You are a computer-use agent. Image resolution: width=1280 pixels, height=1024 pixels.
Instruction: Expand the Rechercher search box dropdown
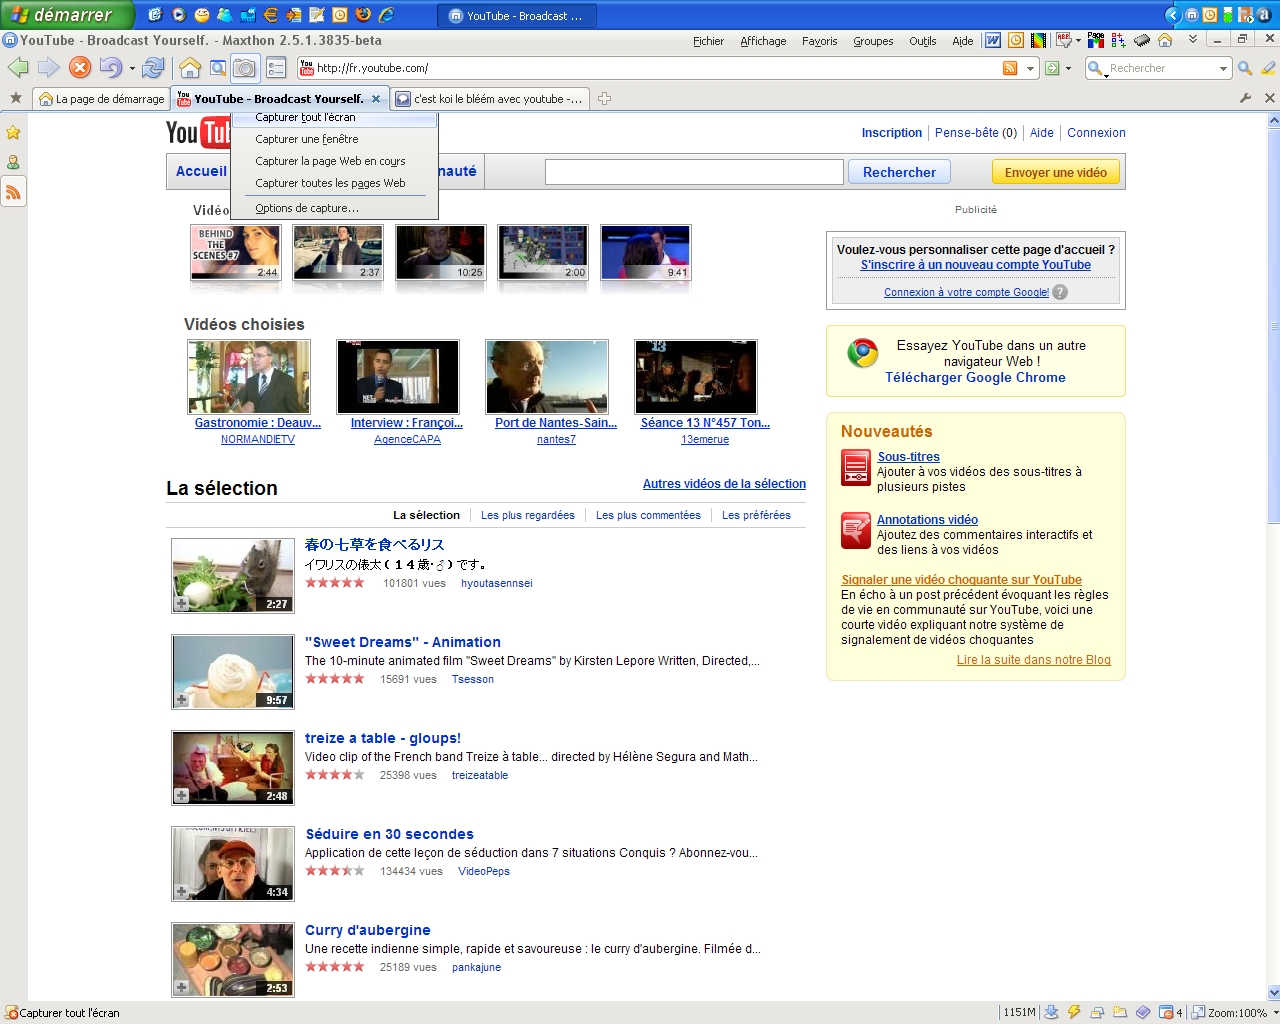pyautogui.click(x=1223, y=69)
